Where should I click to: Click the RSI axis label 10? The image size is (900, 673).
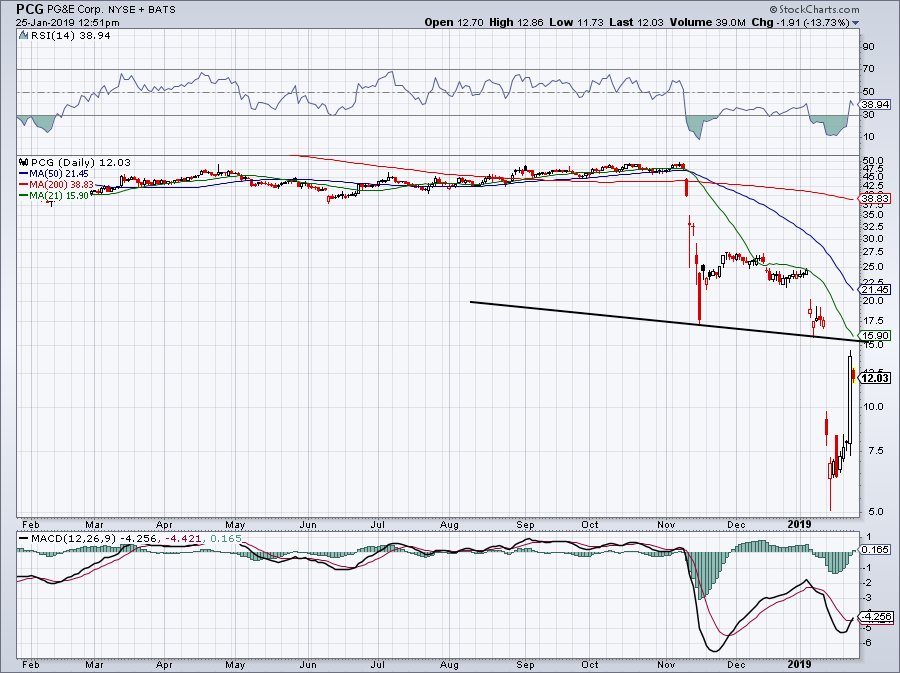pyautogui.click(x=868, y=137)
